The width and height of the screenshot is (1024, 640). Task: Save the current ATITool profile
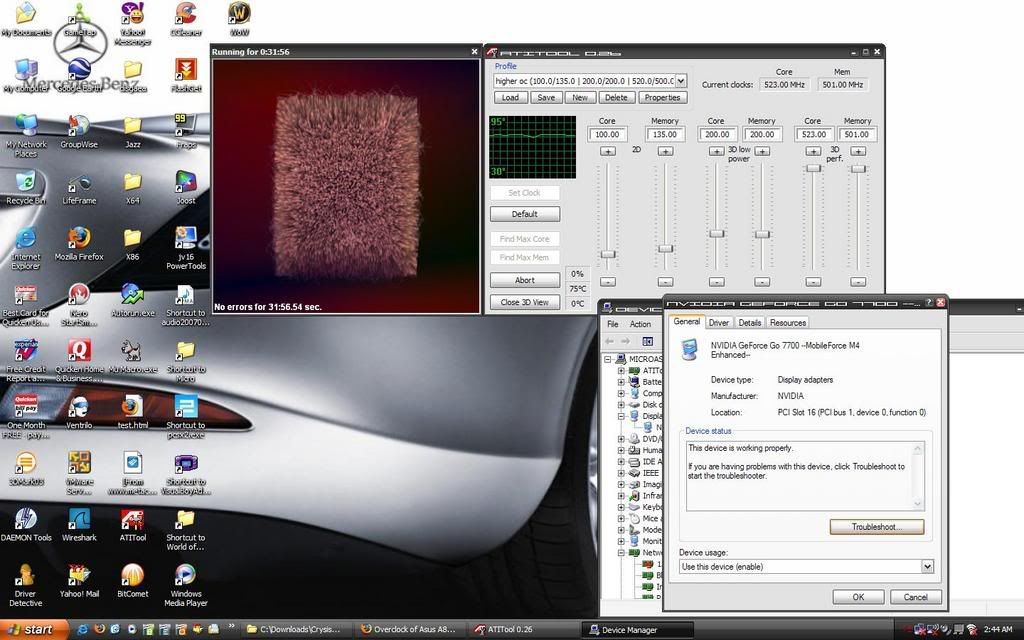[x=546, y=97]
